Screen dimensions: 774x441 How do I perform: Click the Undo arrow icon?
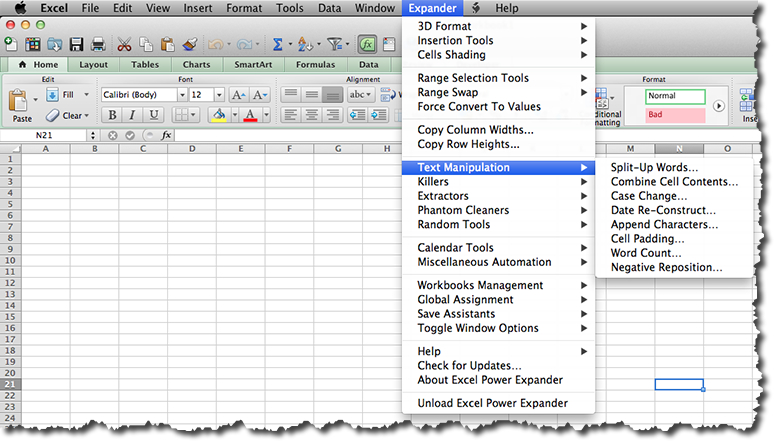point(216,44)
